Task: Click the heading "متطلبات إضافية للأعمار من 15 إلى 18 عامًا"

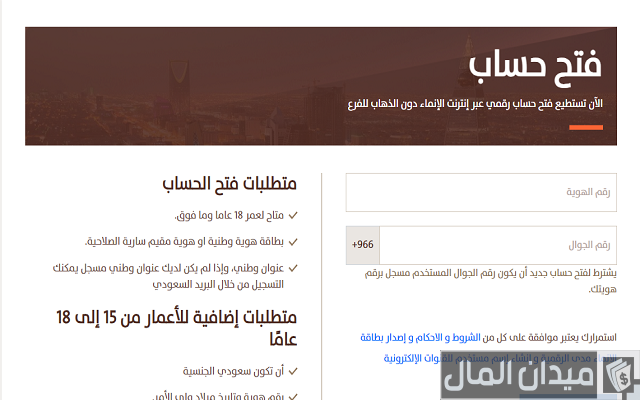Action: coord(176,328)
